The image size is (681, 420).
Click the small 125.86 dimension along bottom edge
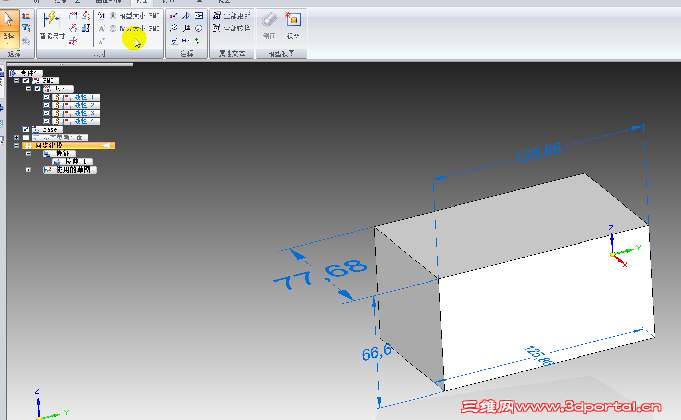(539, 356)
